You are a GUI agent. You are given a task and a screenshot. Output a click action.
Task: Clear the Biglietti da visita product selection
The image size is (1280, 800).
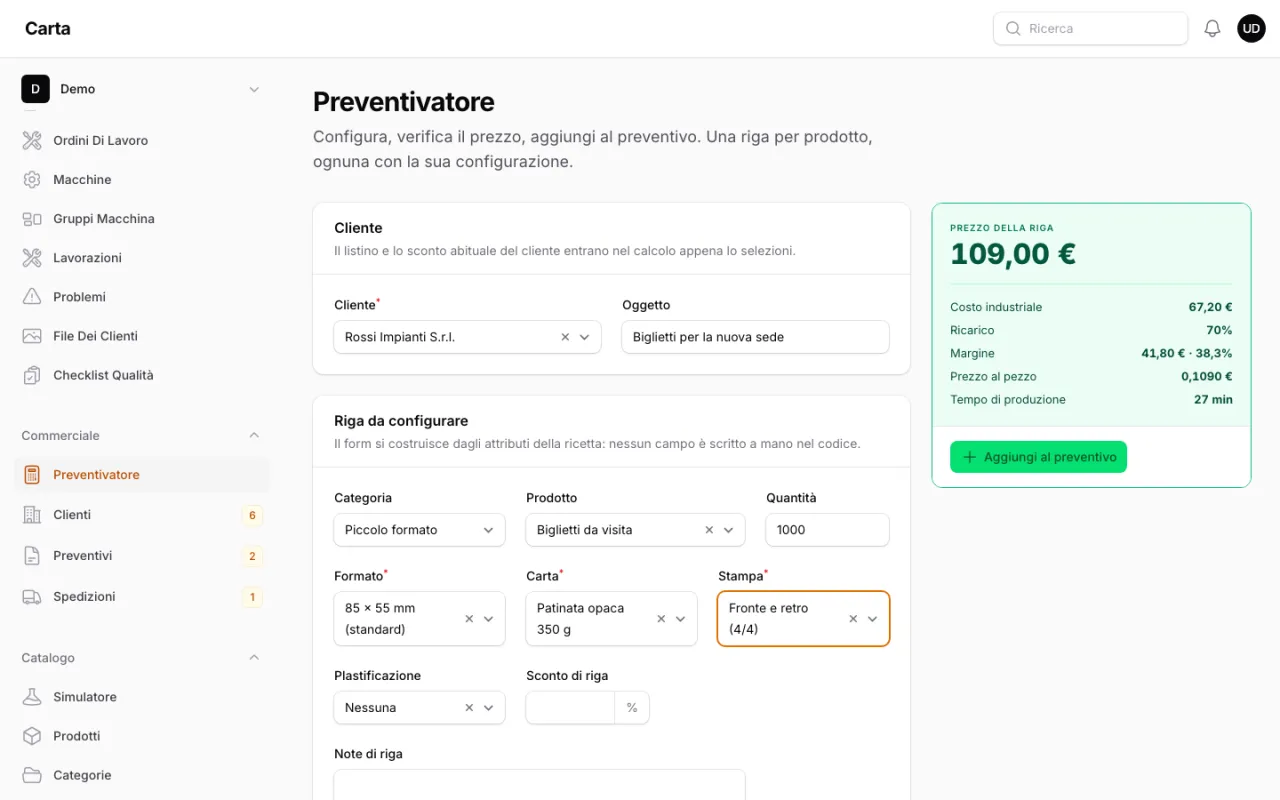[709, 530]
